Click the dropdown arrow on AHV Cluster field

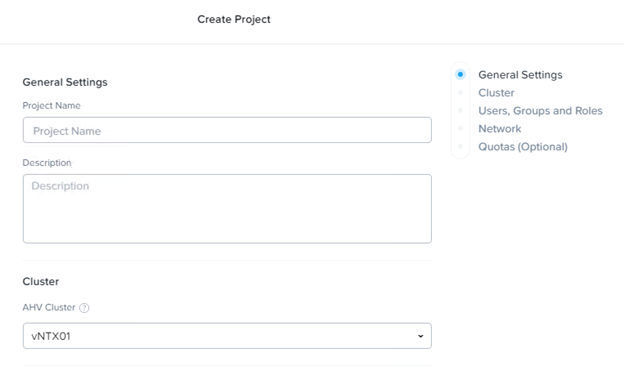[x=420, y=336]
